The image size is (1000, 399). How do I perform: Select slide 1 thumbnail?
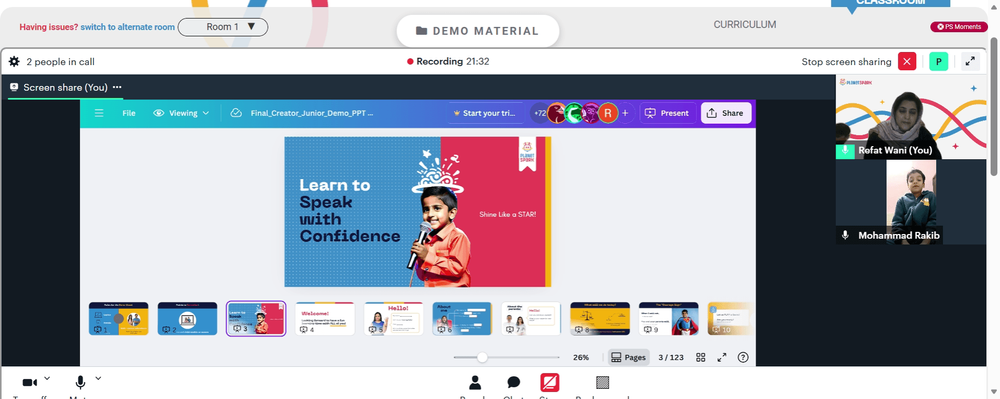pos(119,319)
